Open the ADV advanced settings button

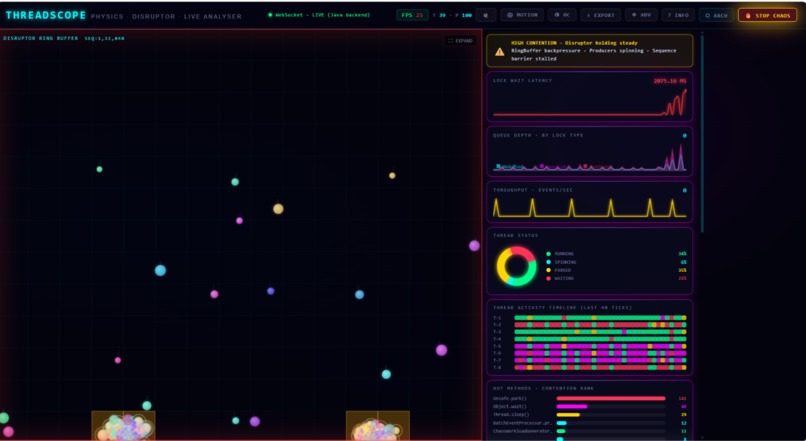[x=641, y=15]
